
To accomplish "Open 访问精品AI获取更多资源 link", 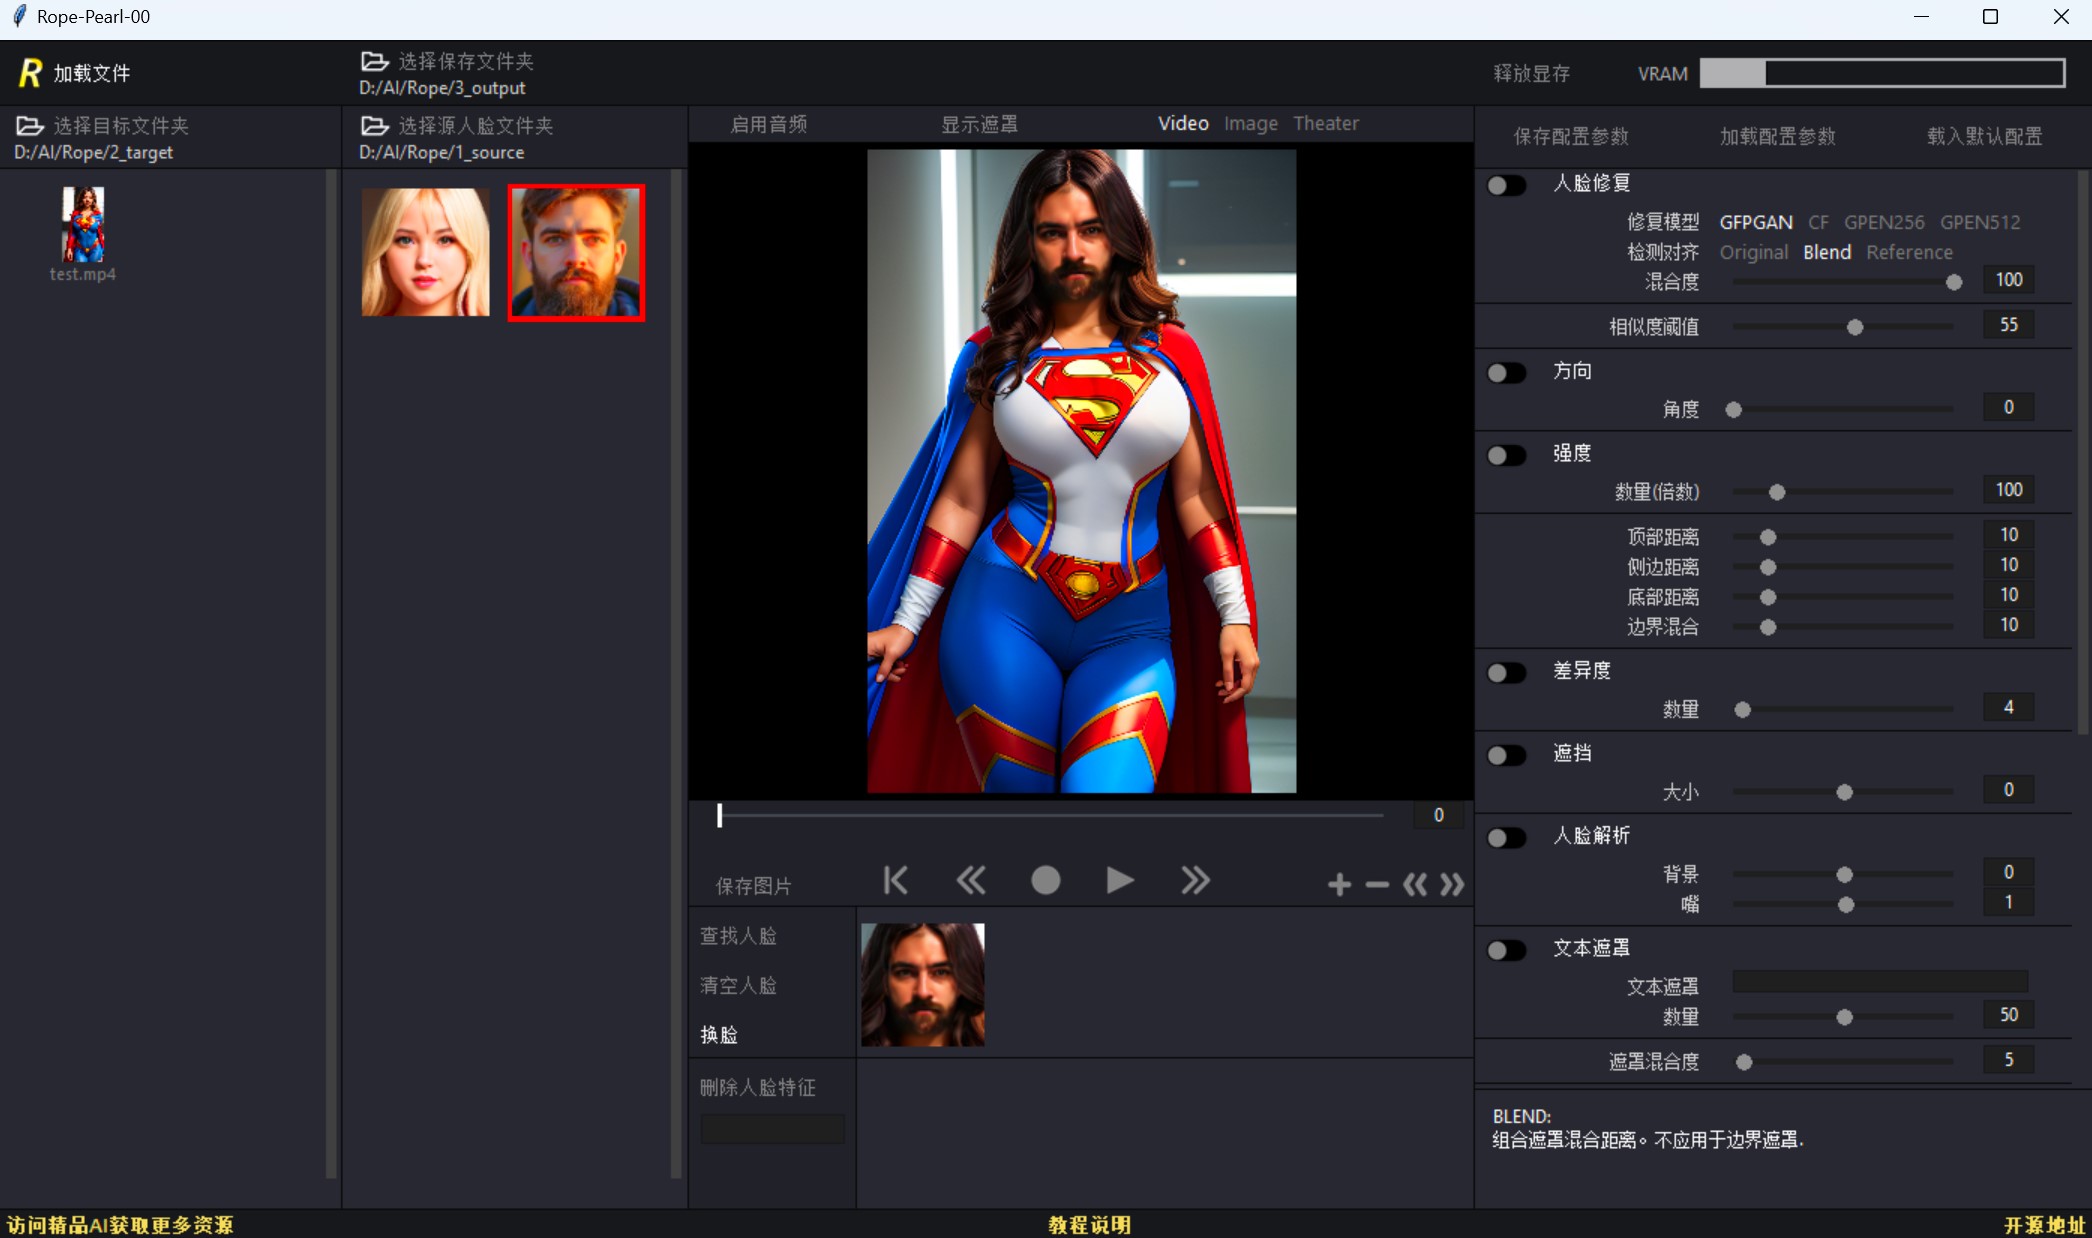I will (120, 1225).
